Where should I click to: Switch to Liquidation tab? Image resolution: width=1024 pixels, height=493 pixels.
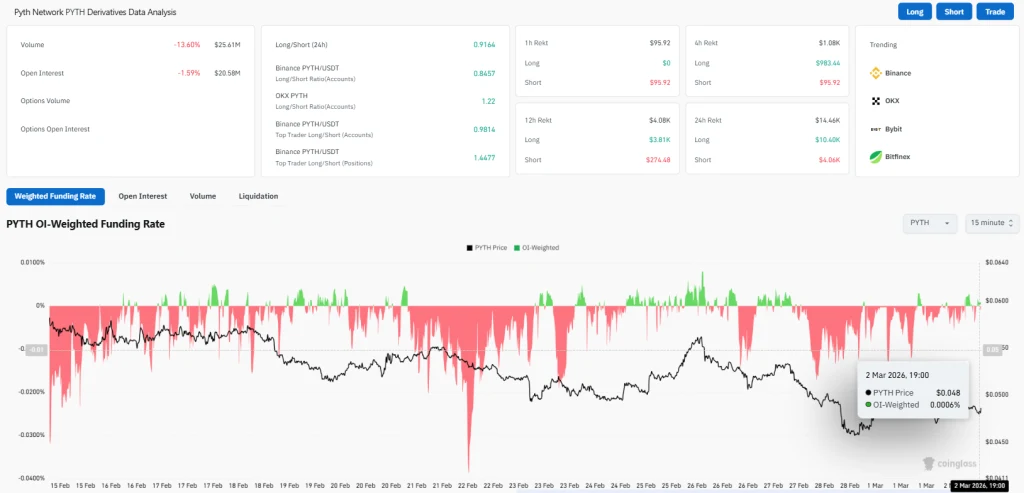[x=259, y=196]
